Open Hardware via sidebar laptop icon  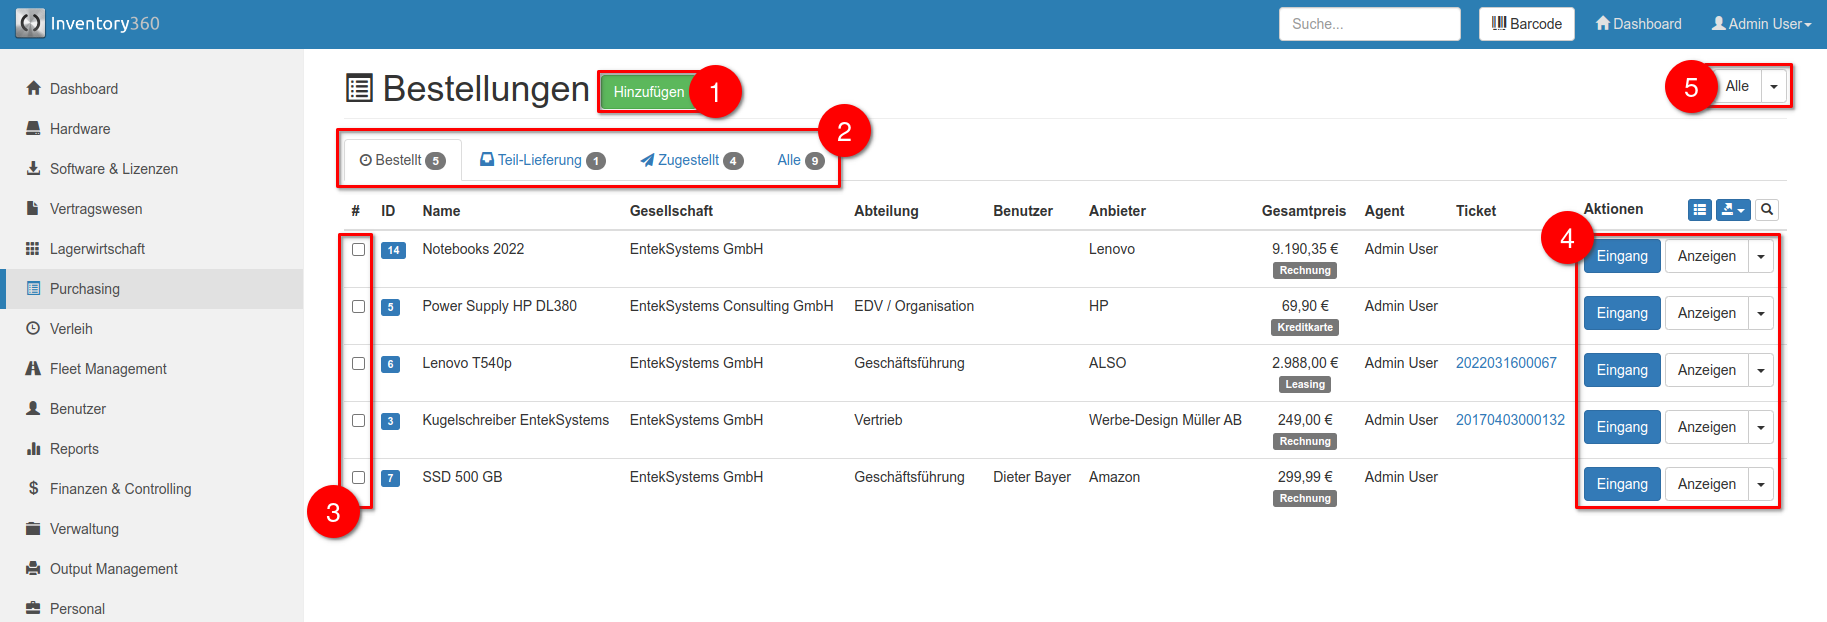pos(33,128)
